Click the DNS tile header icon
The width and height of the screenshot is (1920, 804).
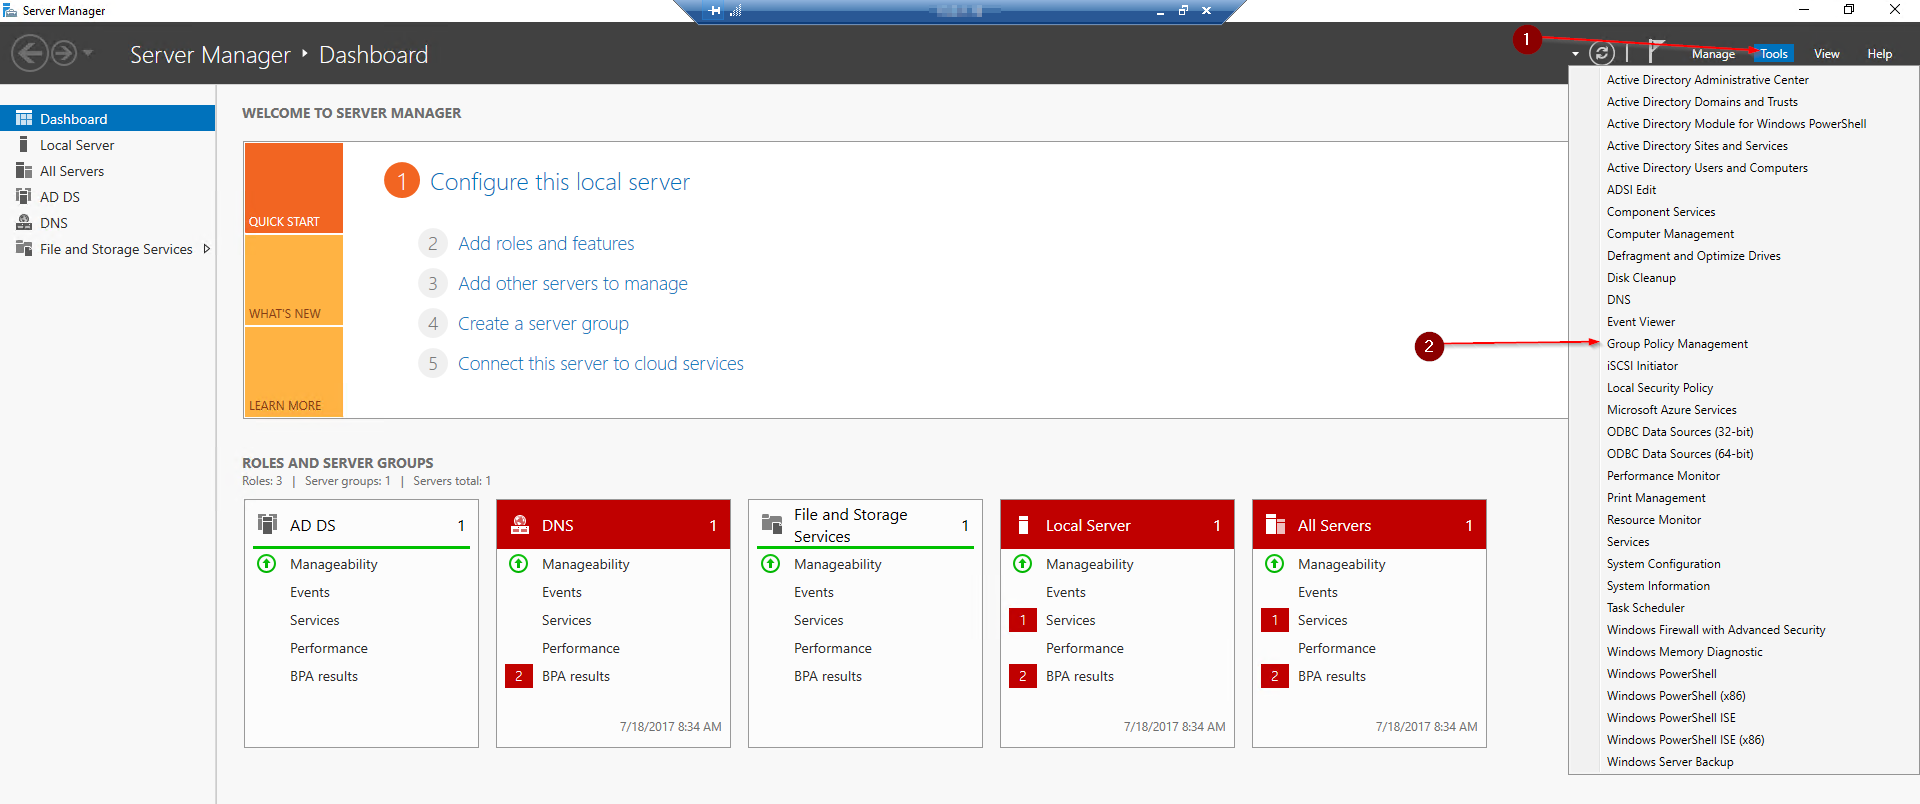click(x=520, y=524)
